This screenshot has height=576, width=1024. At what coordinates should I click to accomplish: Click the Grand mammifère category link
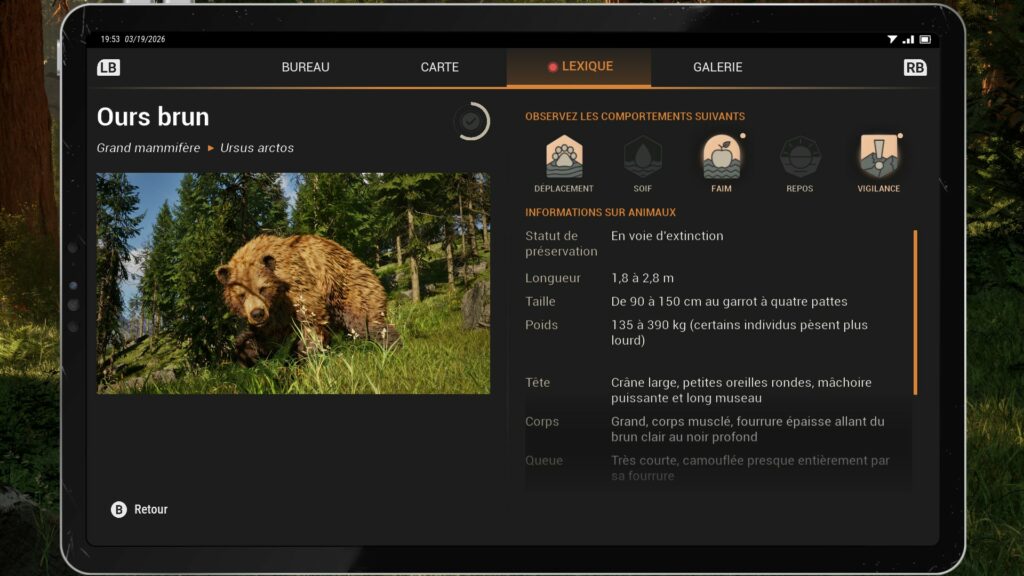148,148
